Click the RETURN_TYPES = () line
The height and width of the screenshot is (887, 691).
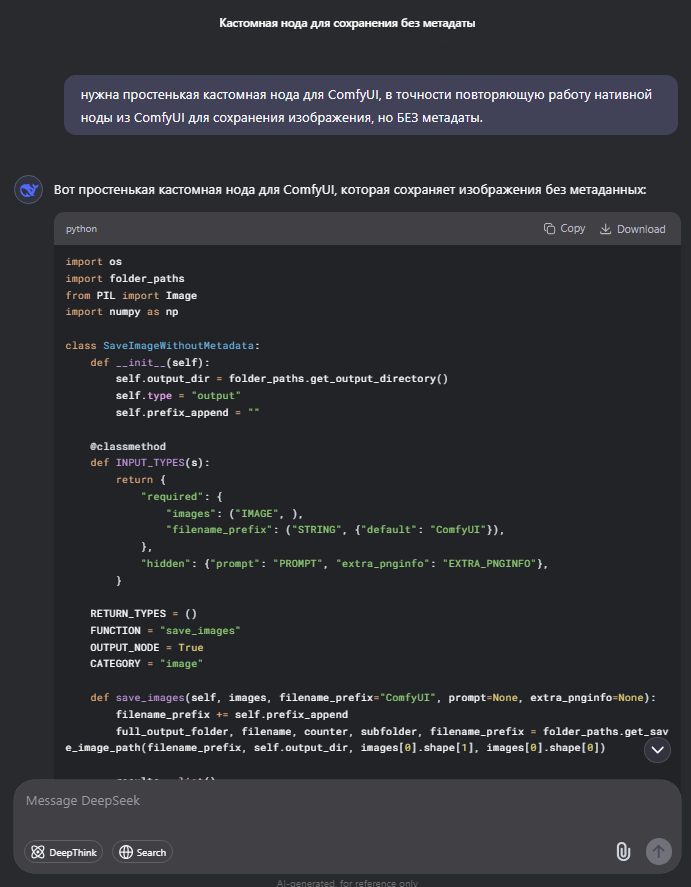pyautogui.click(x=144, y=614)
